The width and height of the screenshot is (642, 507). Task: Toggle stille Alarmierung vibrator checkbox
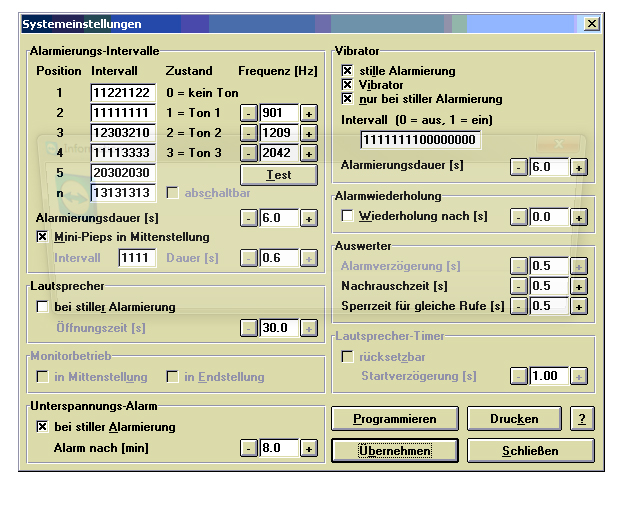coord(347,71)
